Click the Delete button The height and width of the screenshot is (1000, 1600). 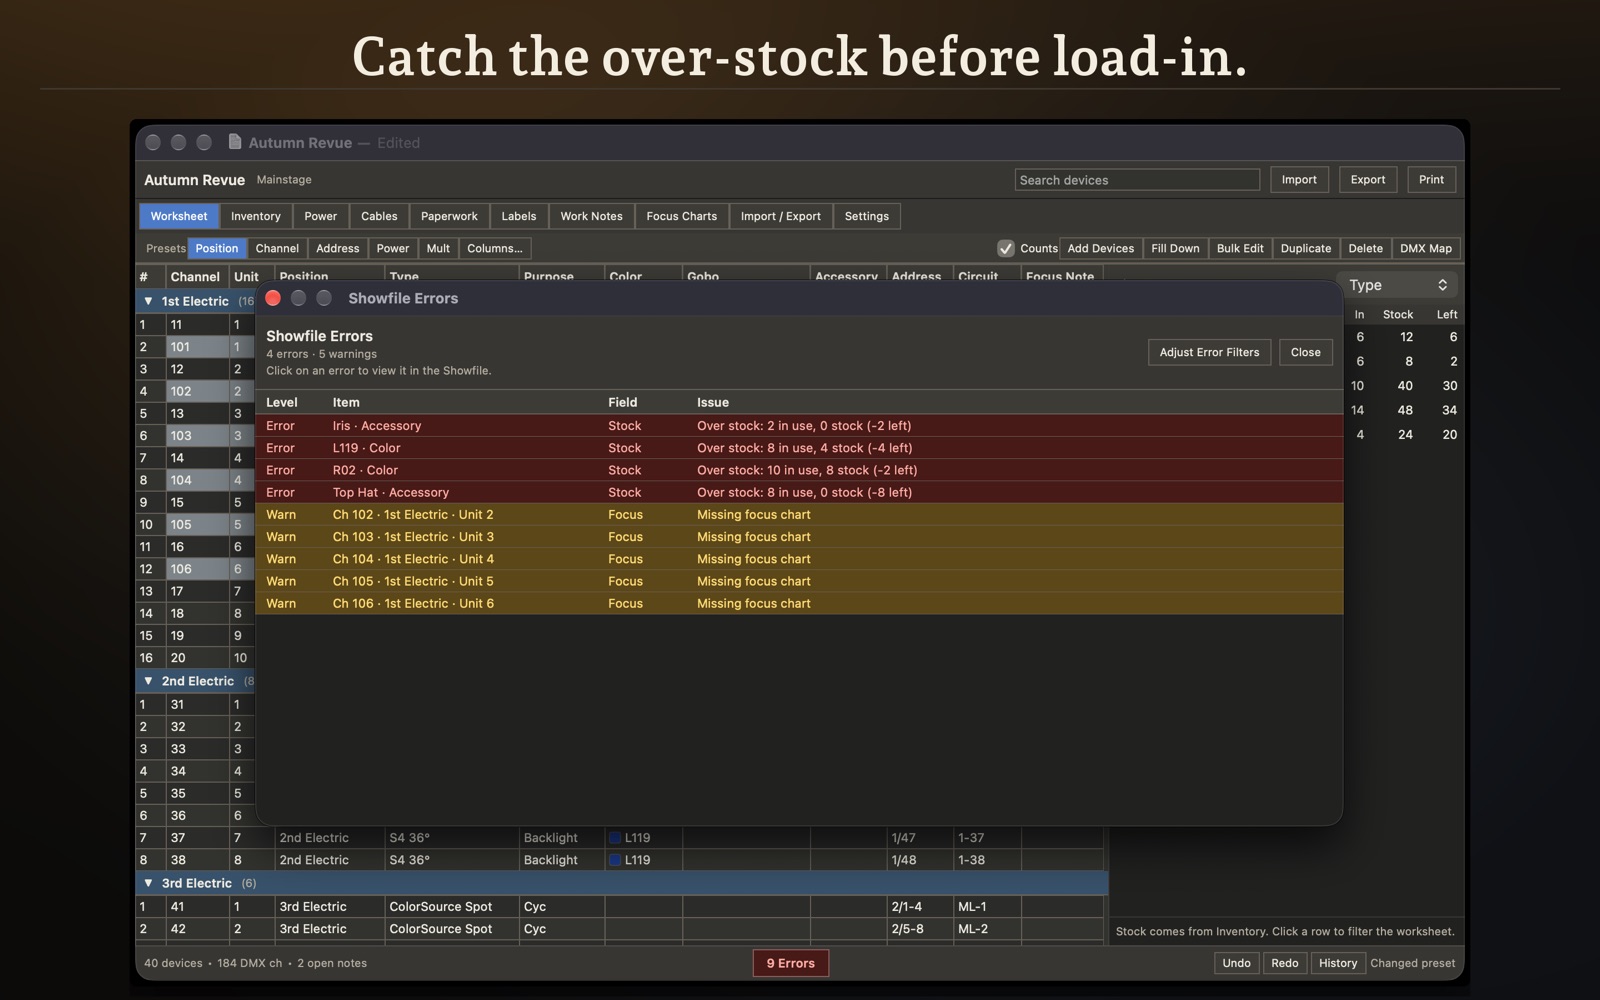tap(1365, 248)
